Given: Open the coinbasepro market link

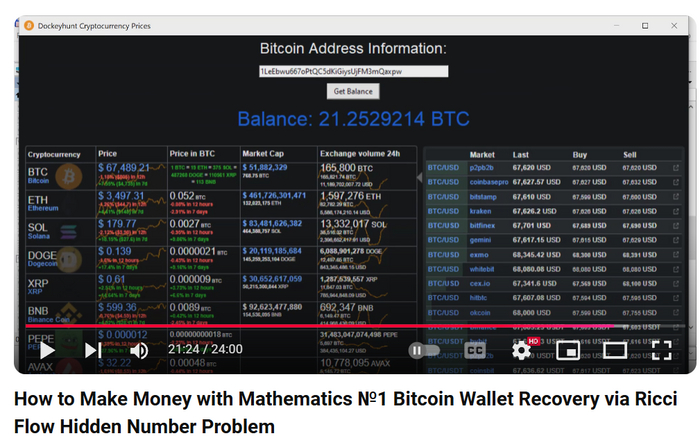Looking at the screenshot, I should pyautogui.click(x=489, y=182).
